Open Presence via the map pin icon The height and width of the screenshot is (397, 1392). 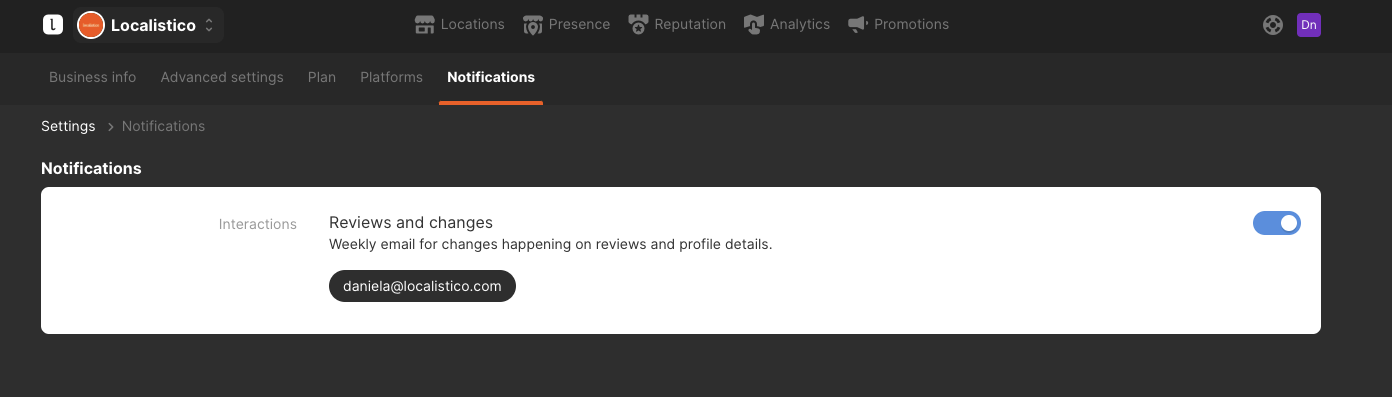(x=533, y=25)
